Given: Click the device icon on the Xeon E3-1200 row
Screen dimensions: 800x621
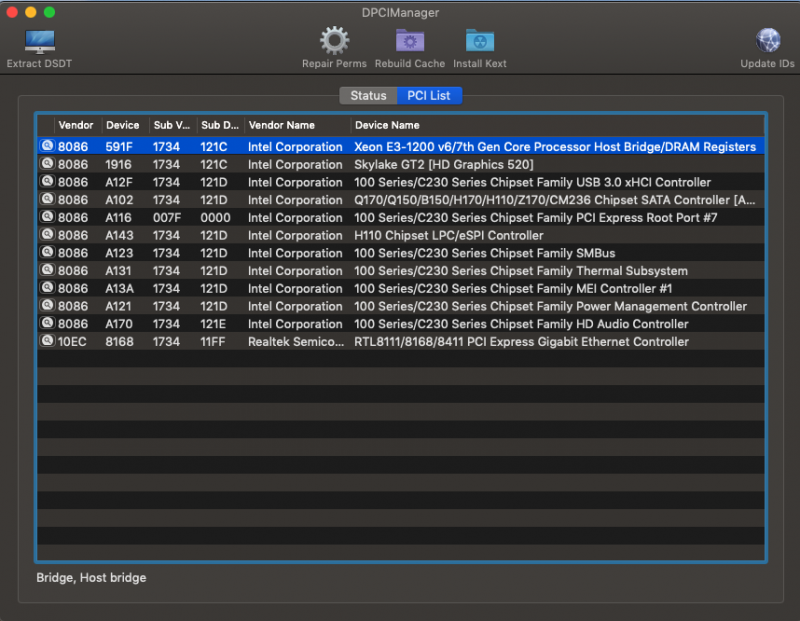Looking at the screenshot, I should click(x=47, y=146).
